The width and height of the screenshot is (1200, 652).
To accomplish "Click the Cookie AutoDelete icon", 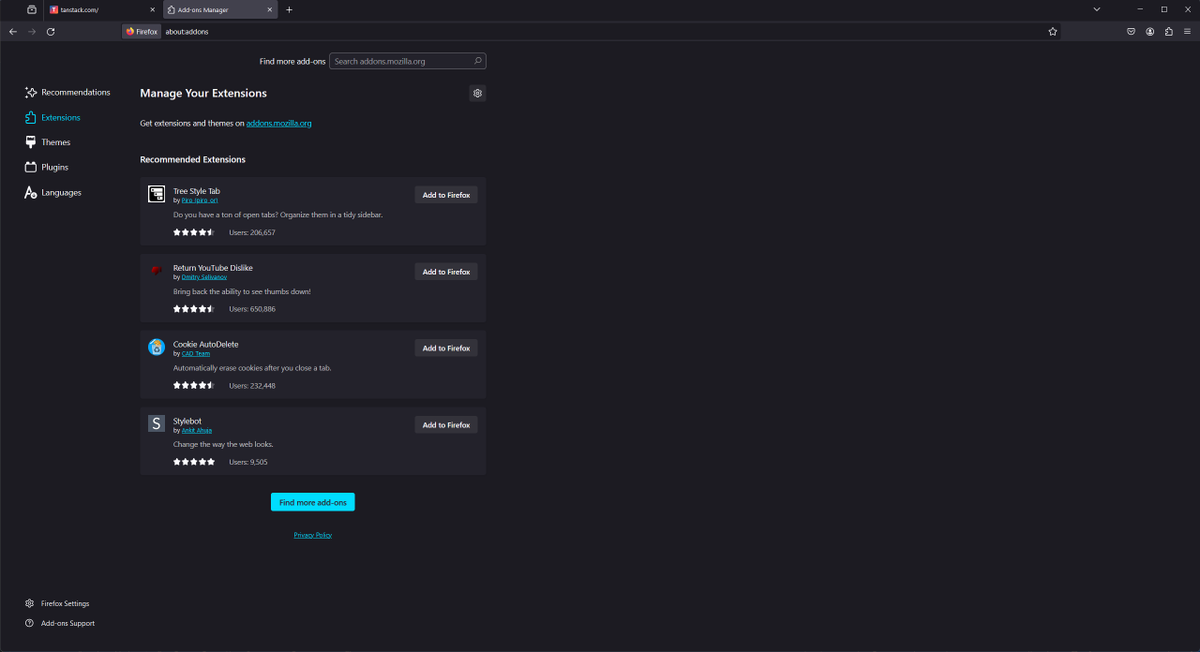I will [156, 347].
